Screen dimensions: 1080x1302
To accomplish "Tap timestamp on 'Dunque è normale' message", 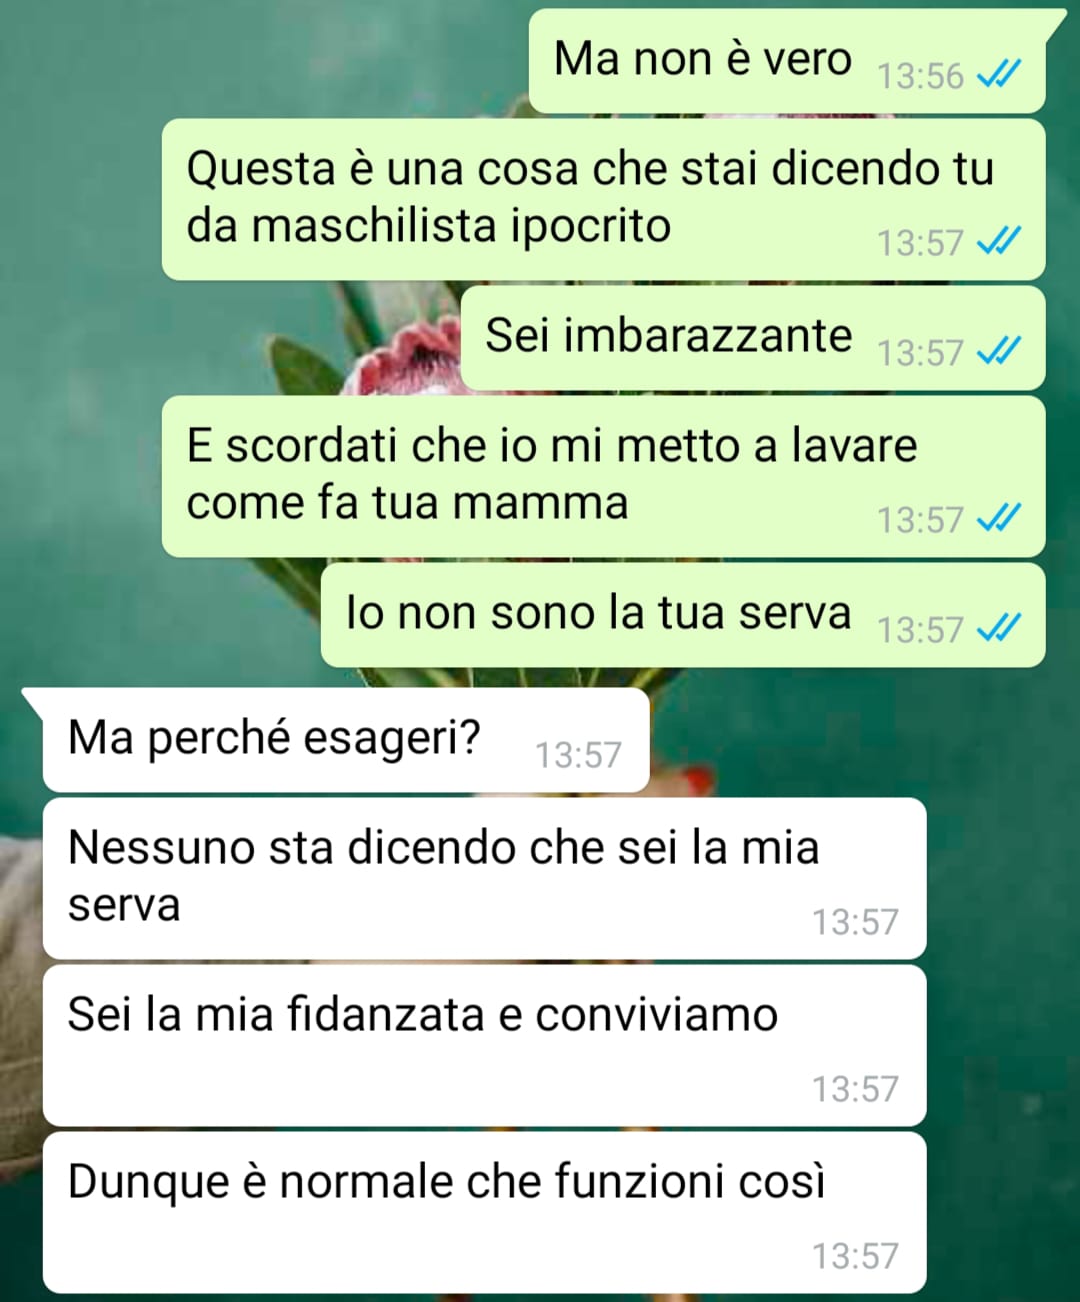I will tap(855, 1256).
